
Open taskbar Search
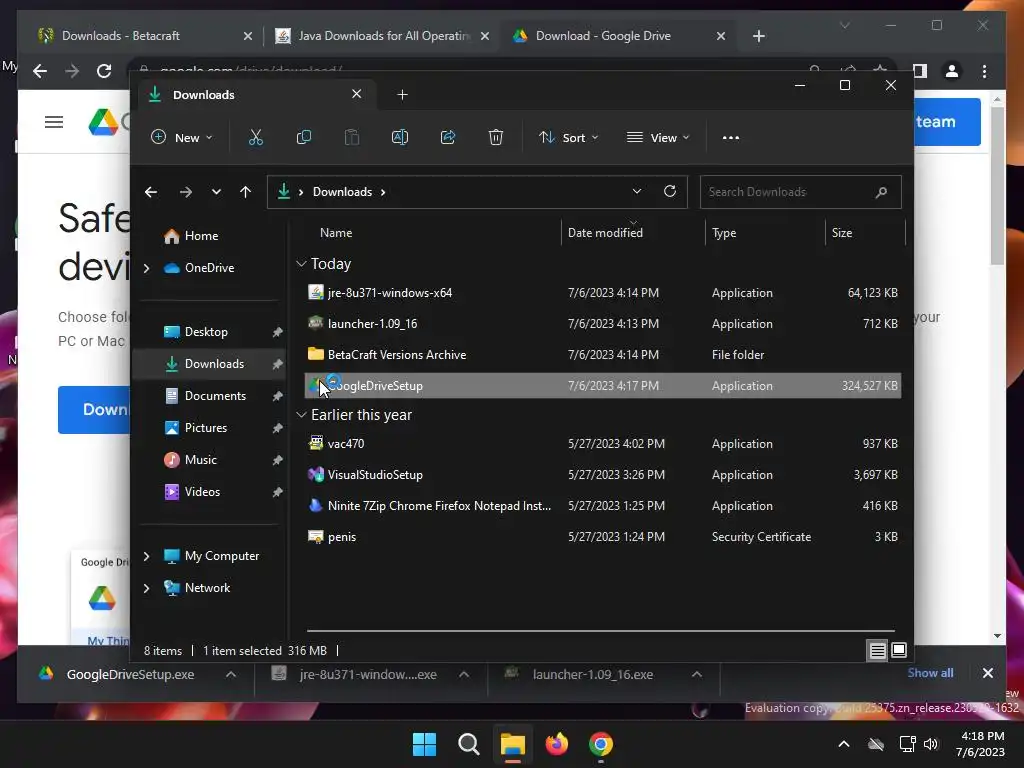469,744
